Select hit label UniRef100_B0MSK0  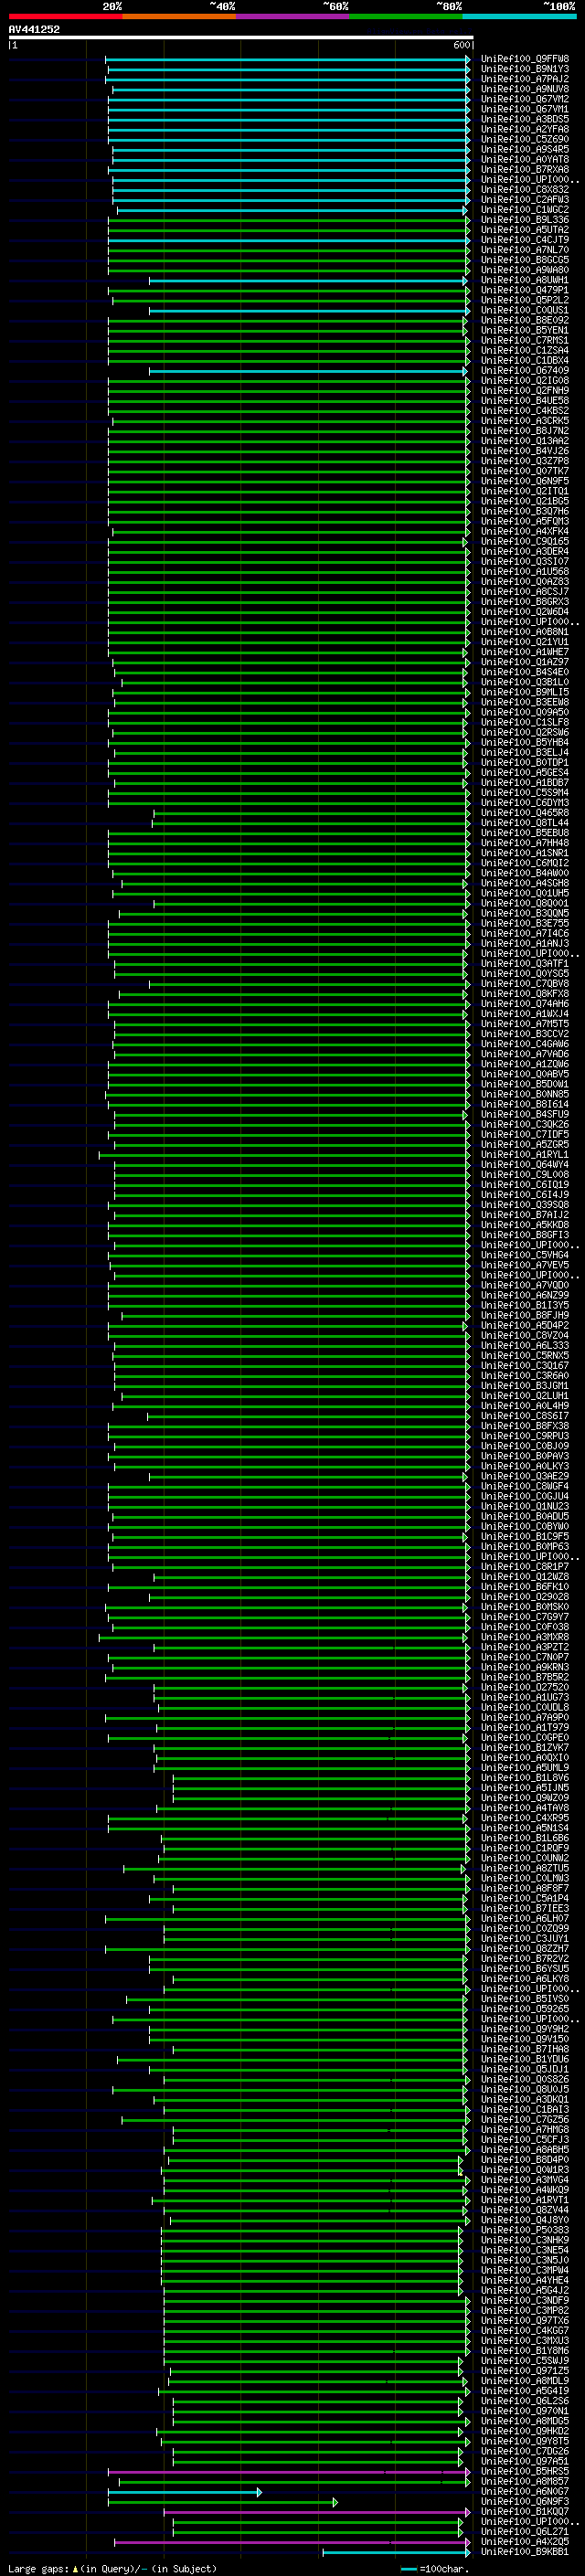click(x=525, y=1606)
